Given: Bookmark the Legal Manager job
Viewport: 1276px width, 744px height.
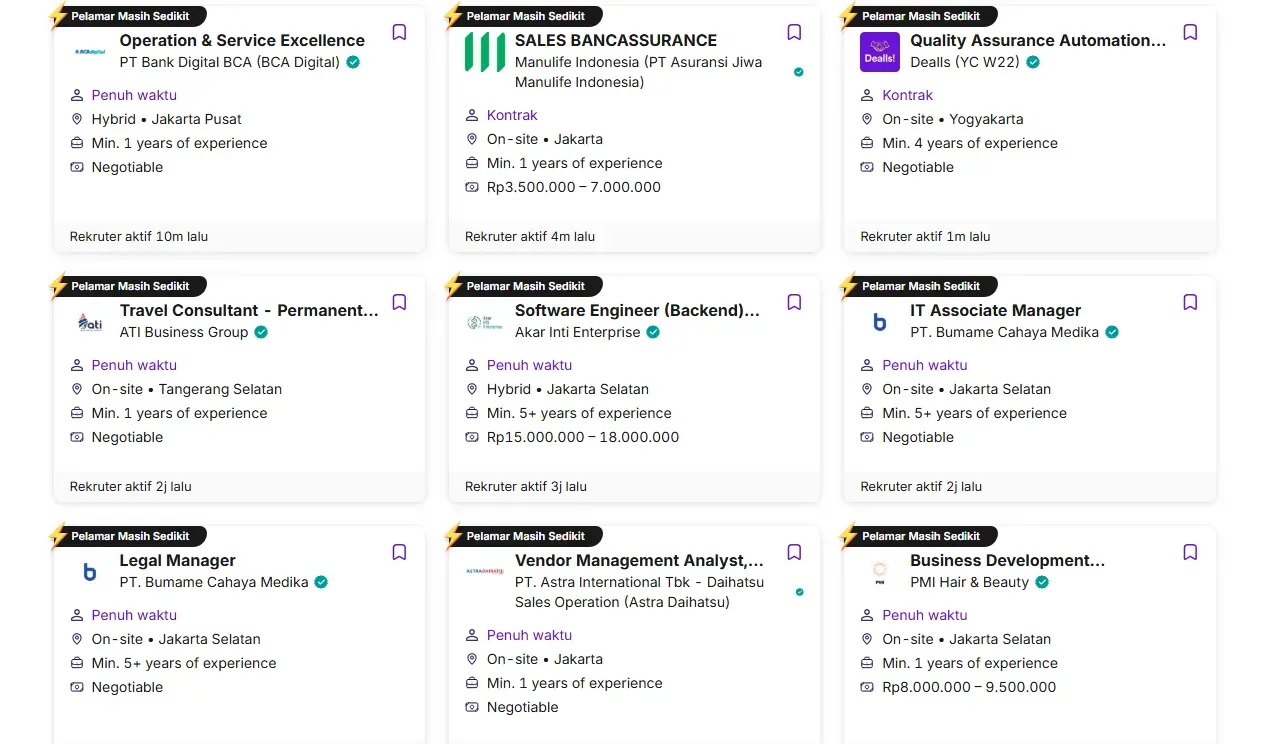Looking at the screenshot, I should point(399,552).
